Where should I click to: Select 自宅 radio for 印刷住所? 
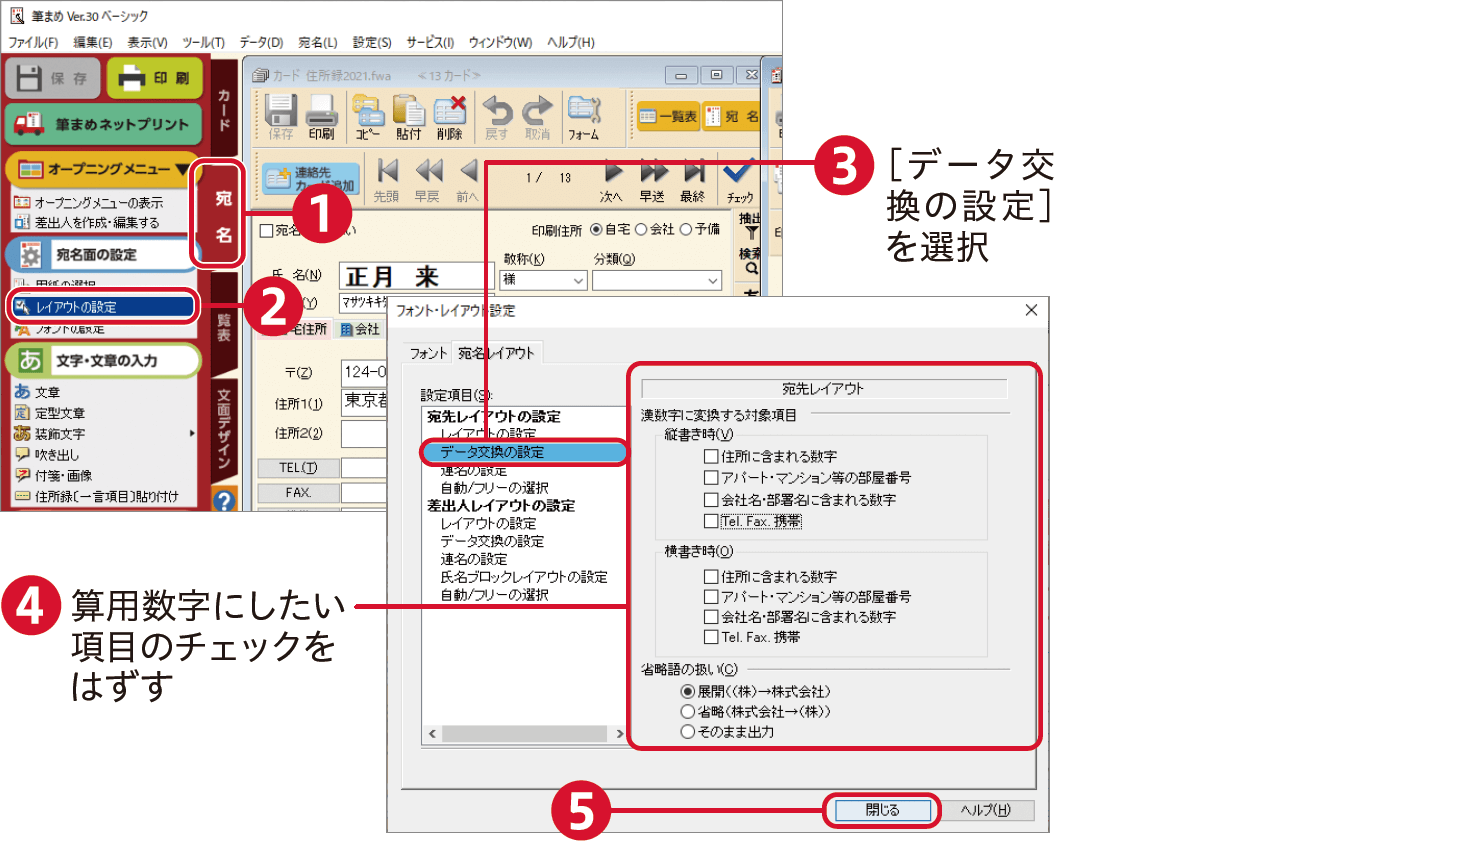click(597, 229)
